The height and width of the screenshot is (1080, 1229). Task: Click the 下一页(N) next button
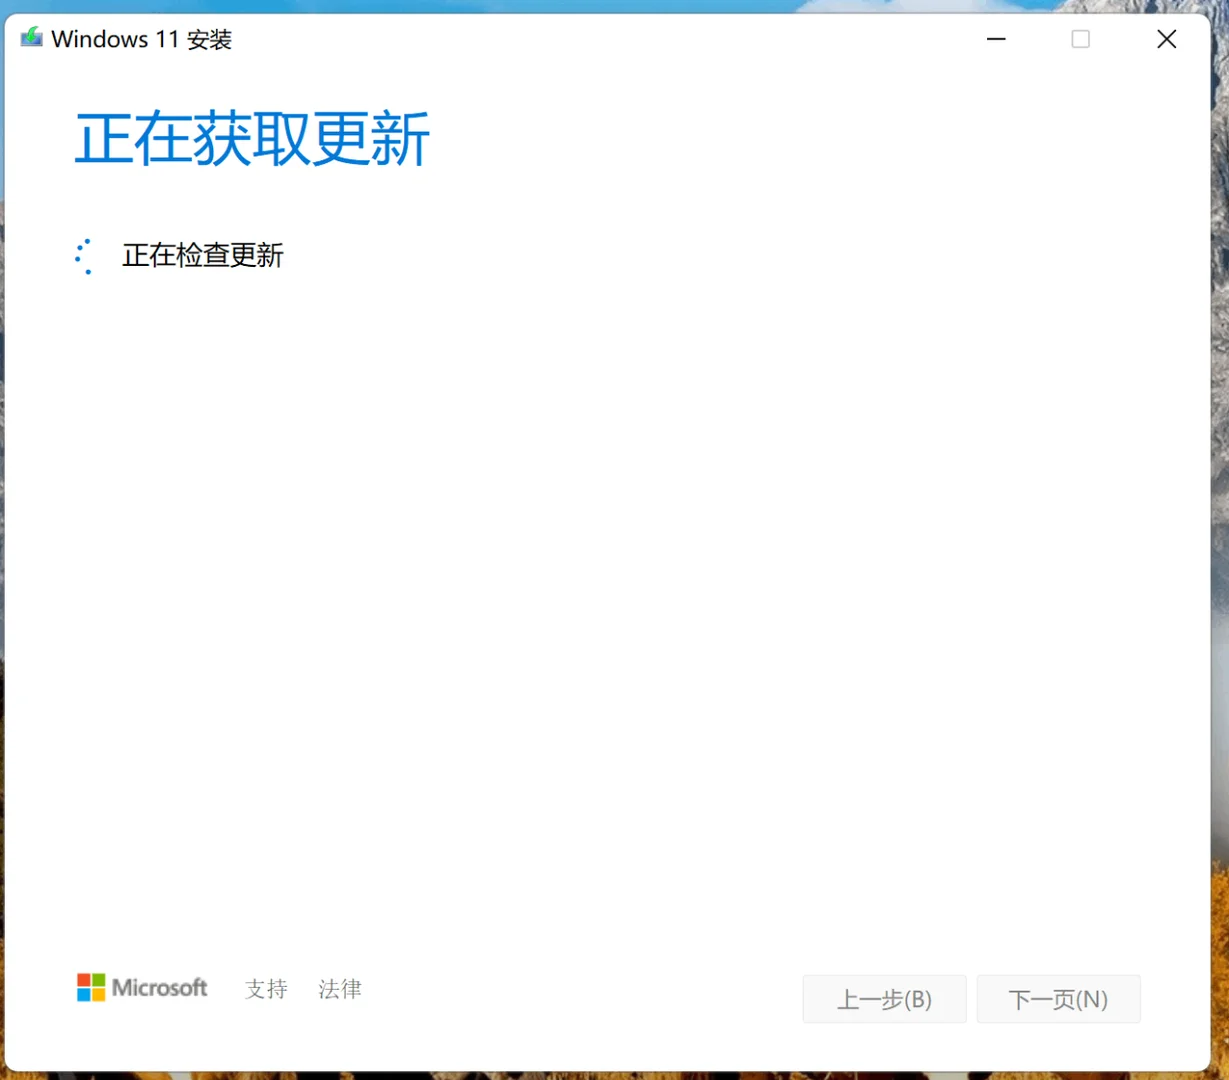coord(1058,999)
